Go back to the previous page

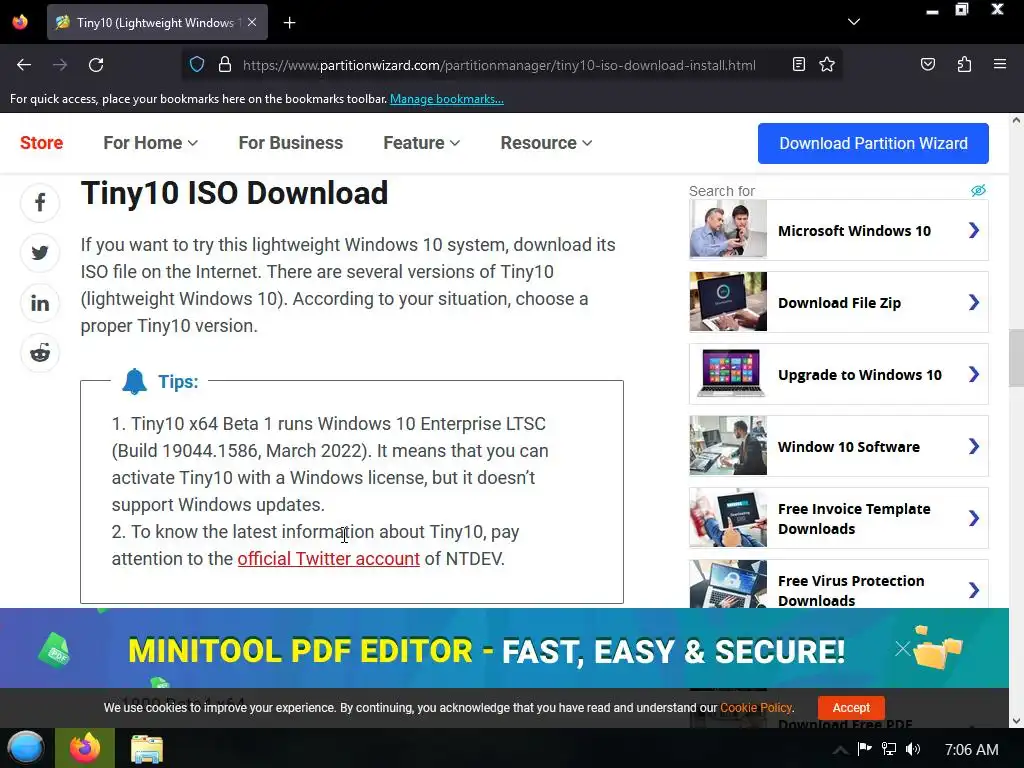click(24, 65)
